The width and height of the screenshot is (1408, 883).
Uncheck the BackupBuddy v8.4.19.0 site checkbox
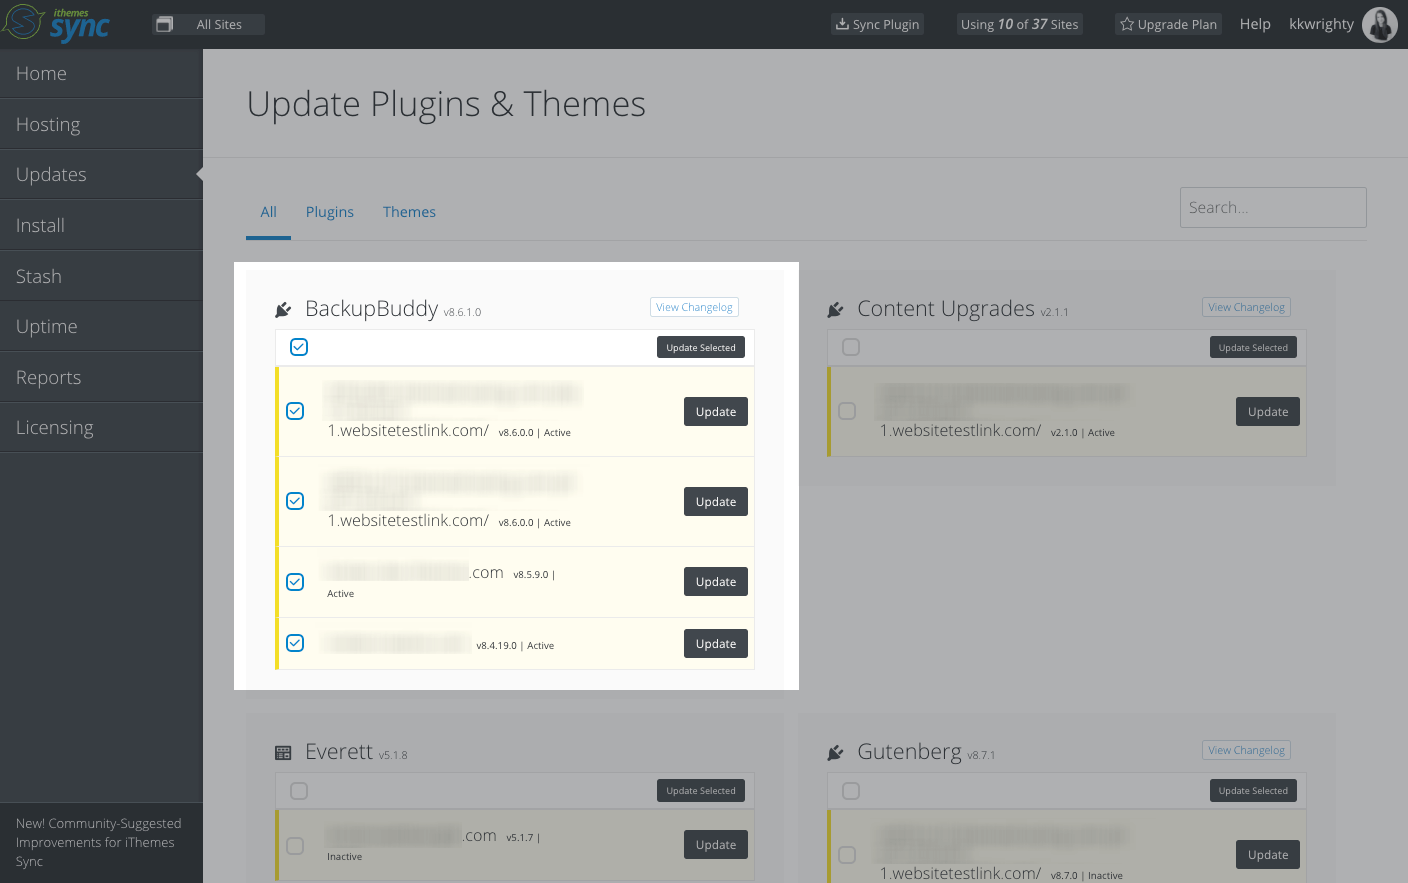tap(295, 643)
